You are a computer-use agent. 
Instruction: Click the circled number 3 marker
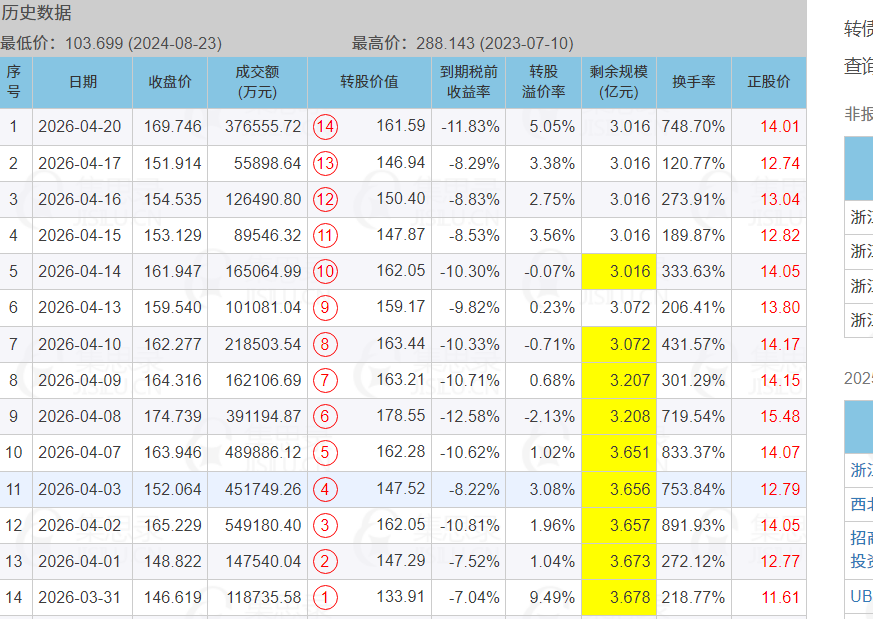click(325, 525)
